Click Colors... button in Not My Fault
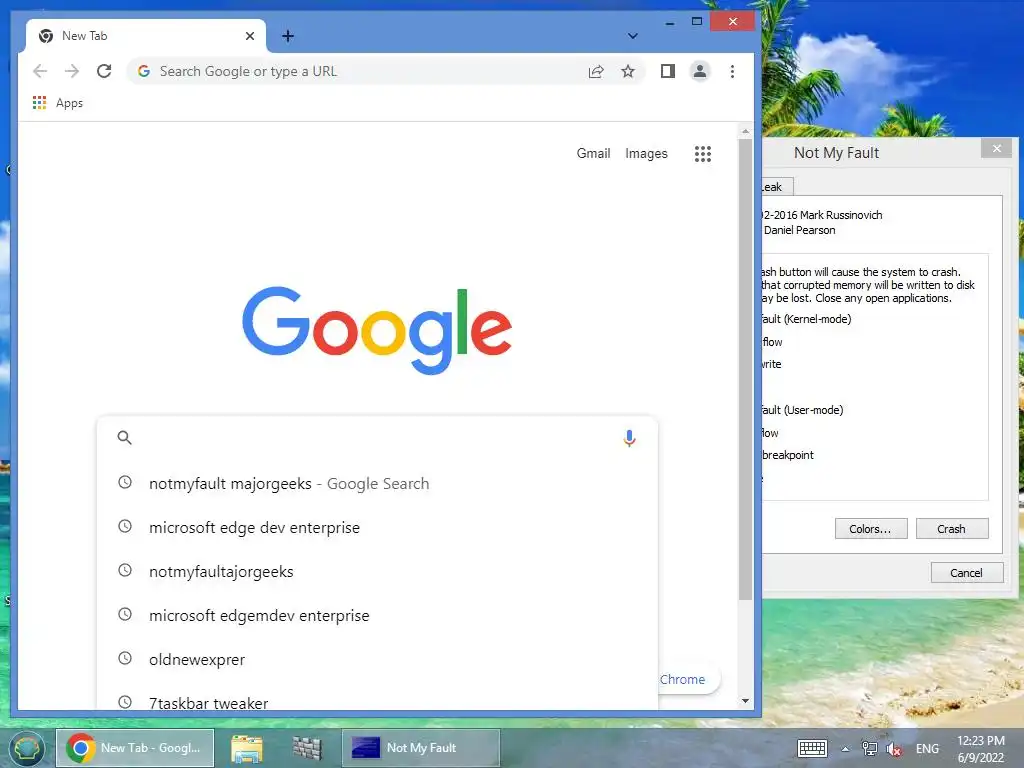Screen dimensions: 1024x768 pos(871,528)
